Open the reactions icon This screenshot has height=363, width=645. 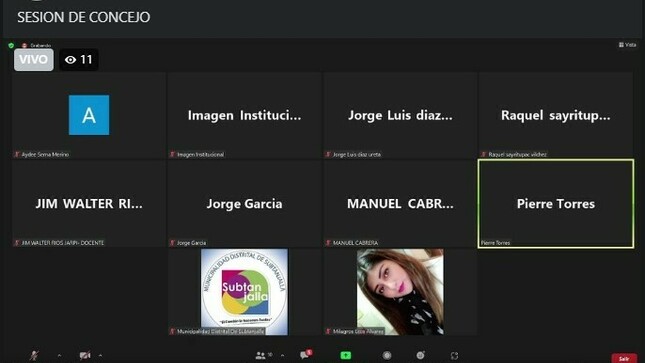click(420, 355)
